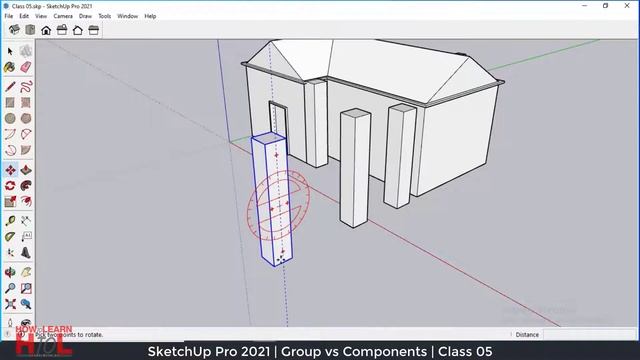Activate the Line pencil tool
This screenshot has height=360, width=640.
click(10, 87)
